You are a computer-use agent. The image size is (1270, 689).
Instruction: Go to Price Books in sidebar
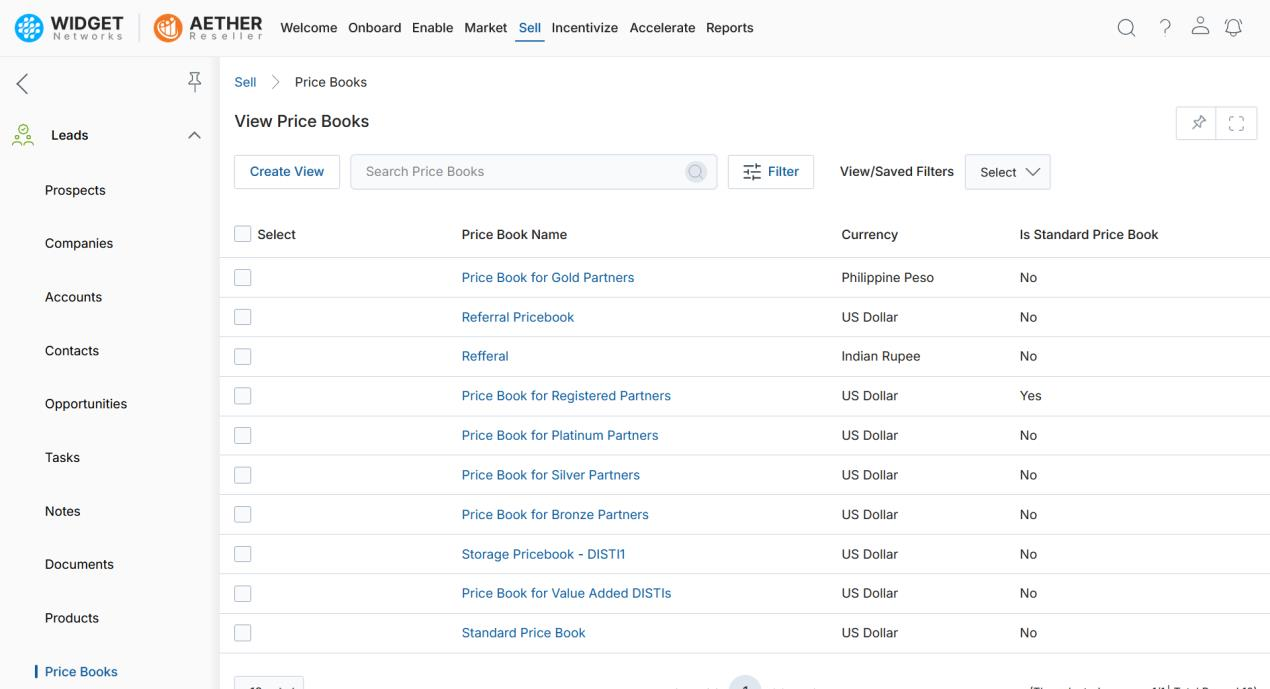81,672
